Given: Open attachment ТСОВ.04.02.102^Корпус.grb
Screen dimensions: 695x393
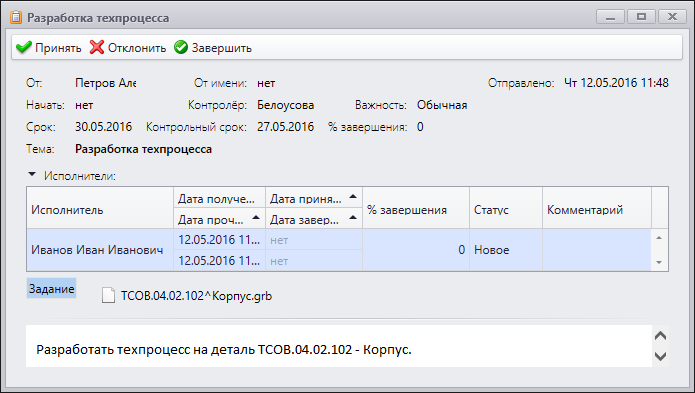Looking at the screenshot, I should (x=196, y=296).
